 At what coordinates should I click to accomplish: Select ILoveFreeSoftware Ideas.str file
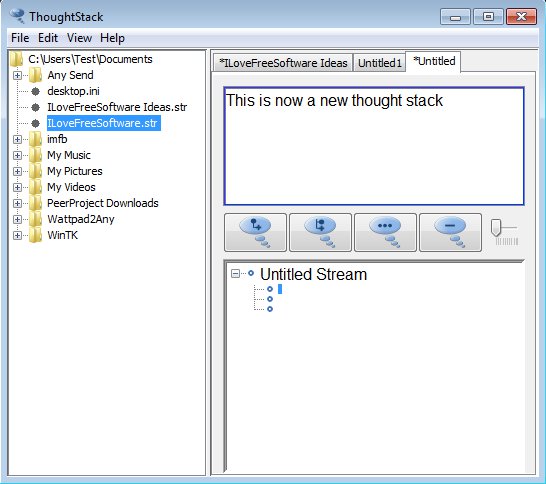117,107
